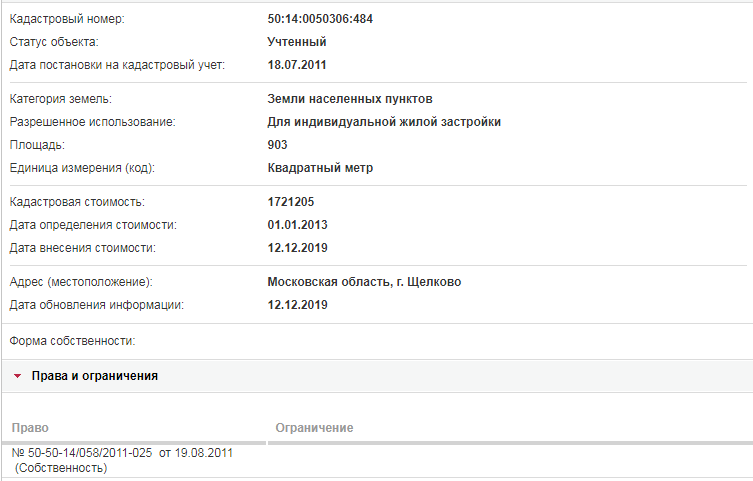The height and width of the screenshot is (481, 753).
Task: Click the Собственность text entry
Action: tap(61, 468)
